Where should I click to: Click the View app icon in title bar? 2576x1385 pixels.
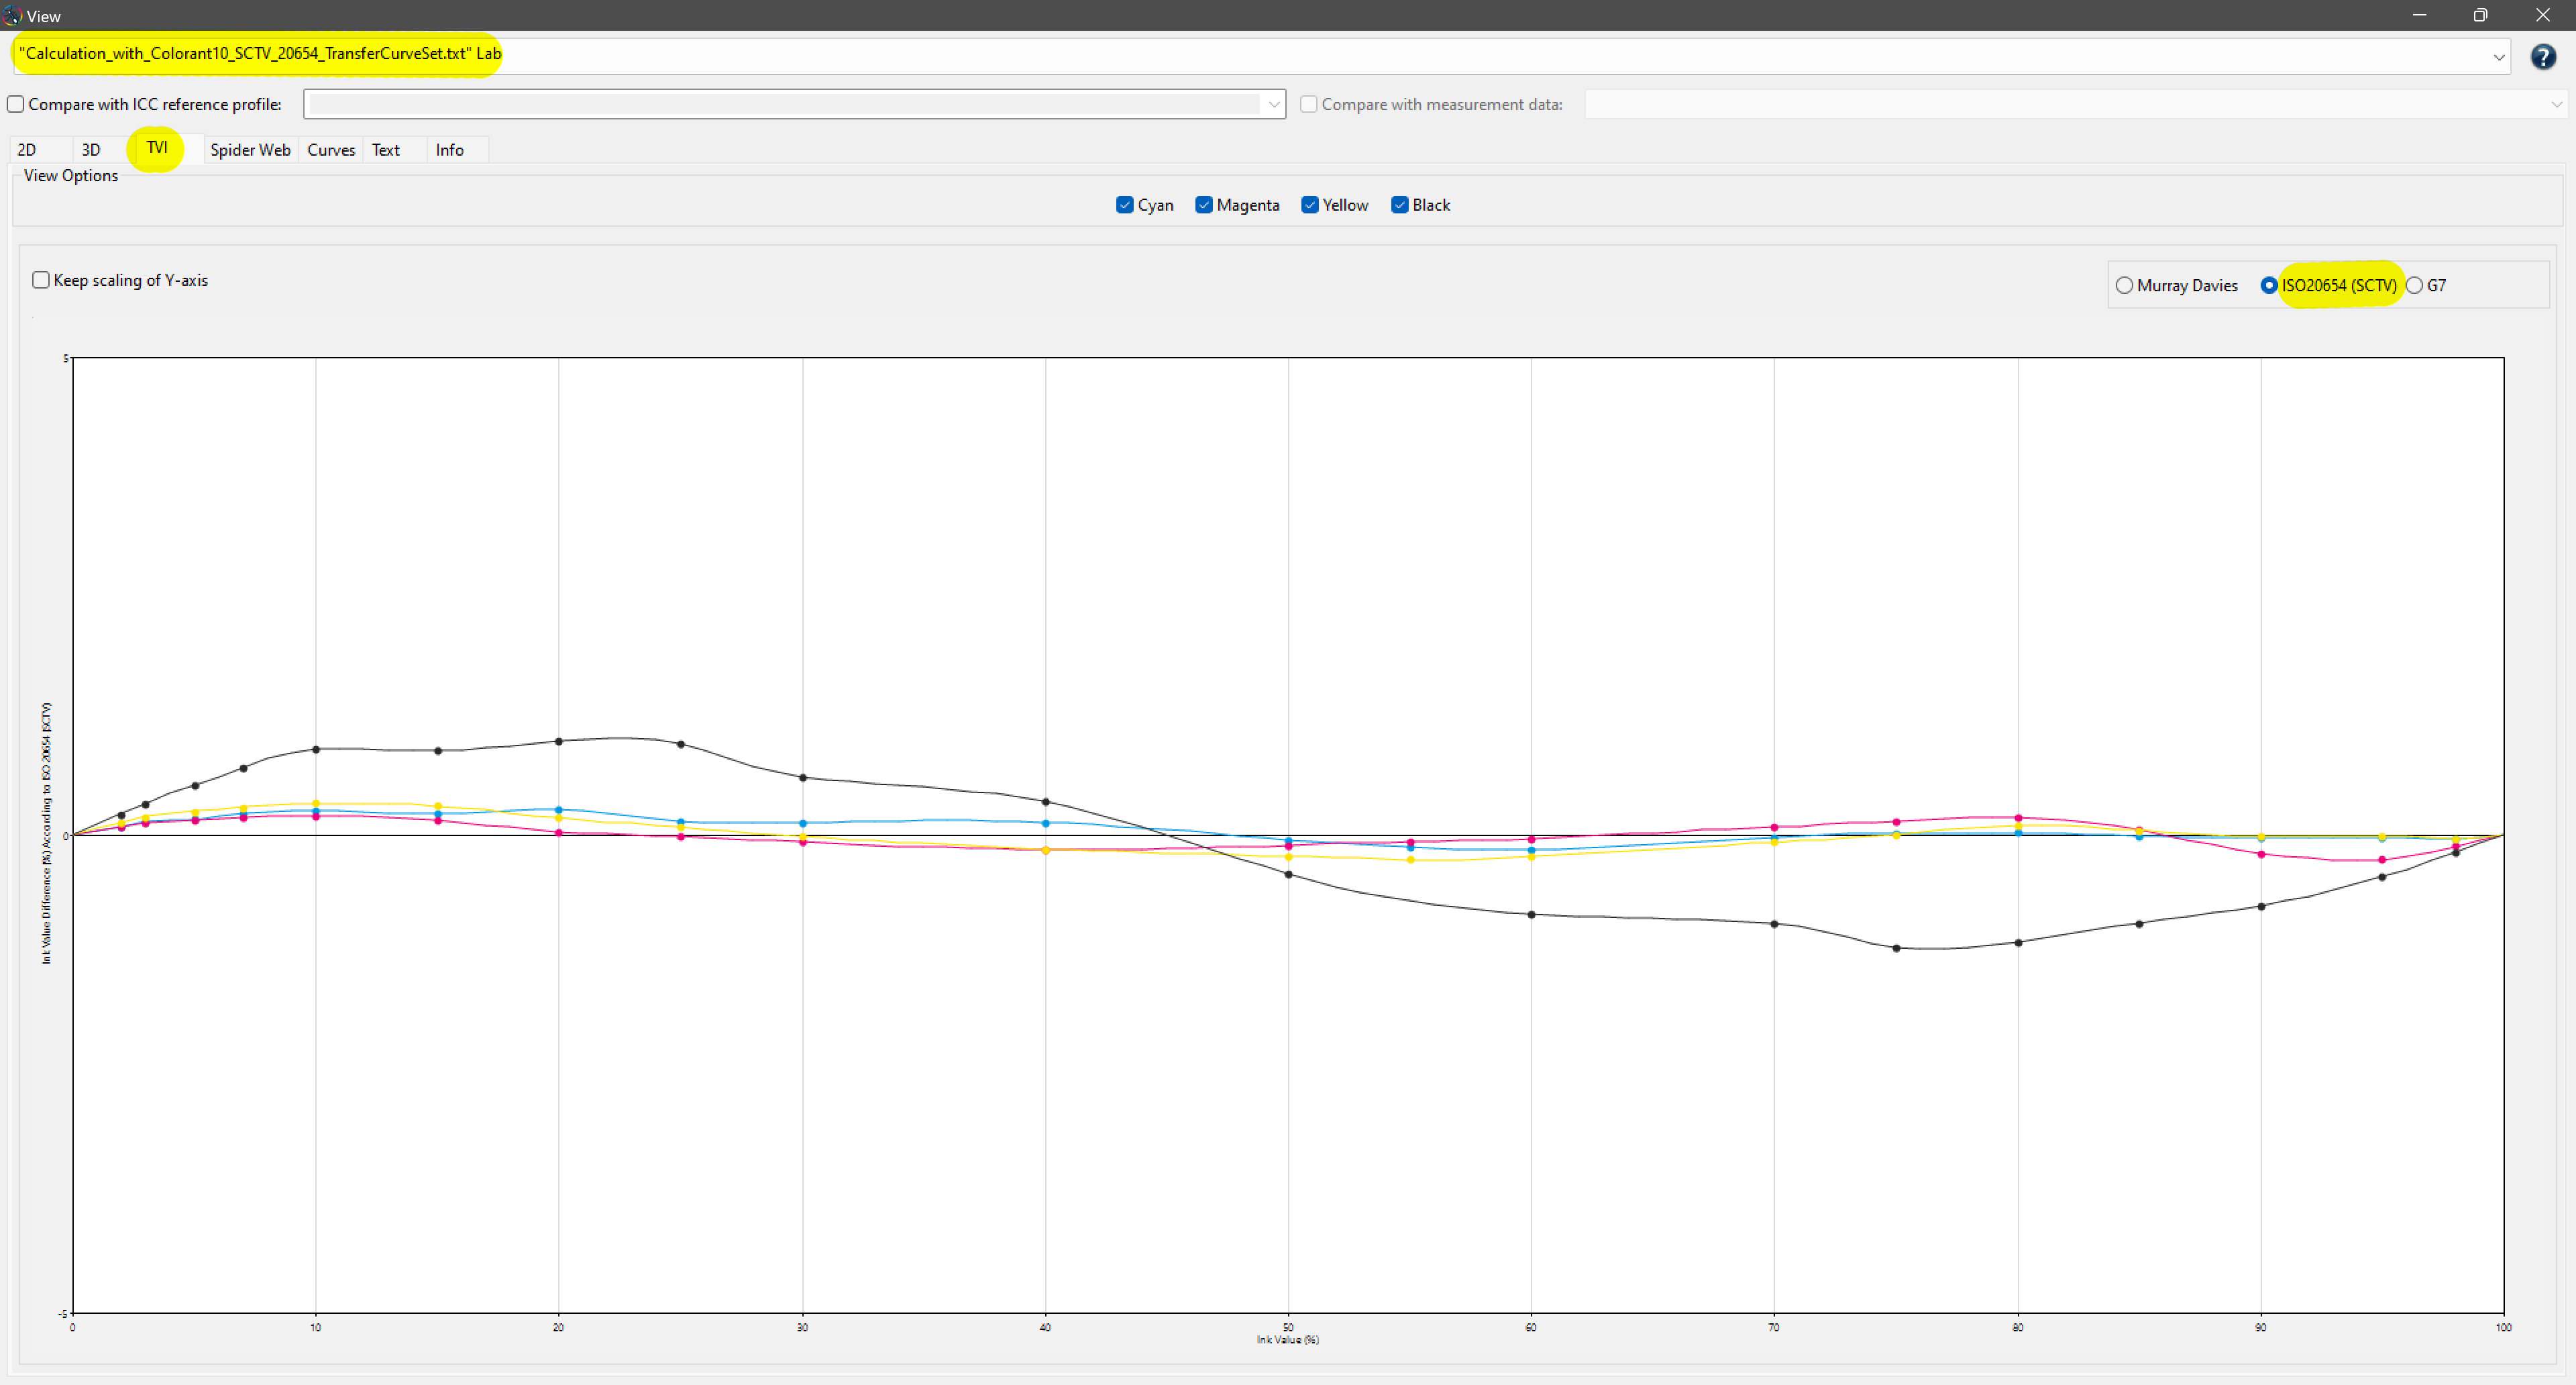(x=12, y=15)
